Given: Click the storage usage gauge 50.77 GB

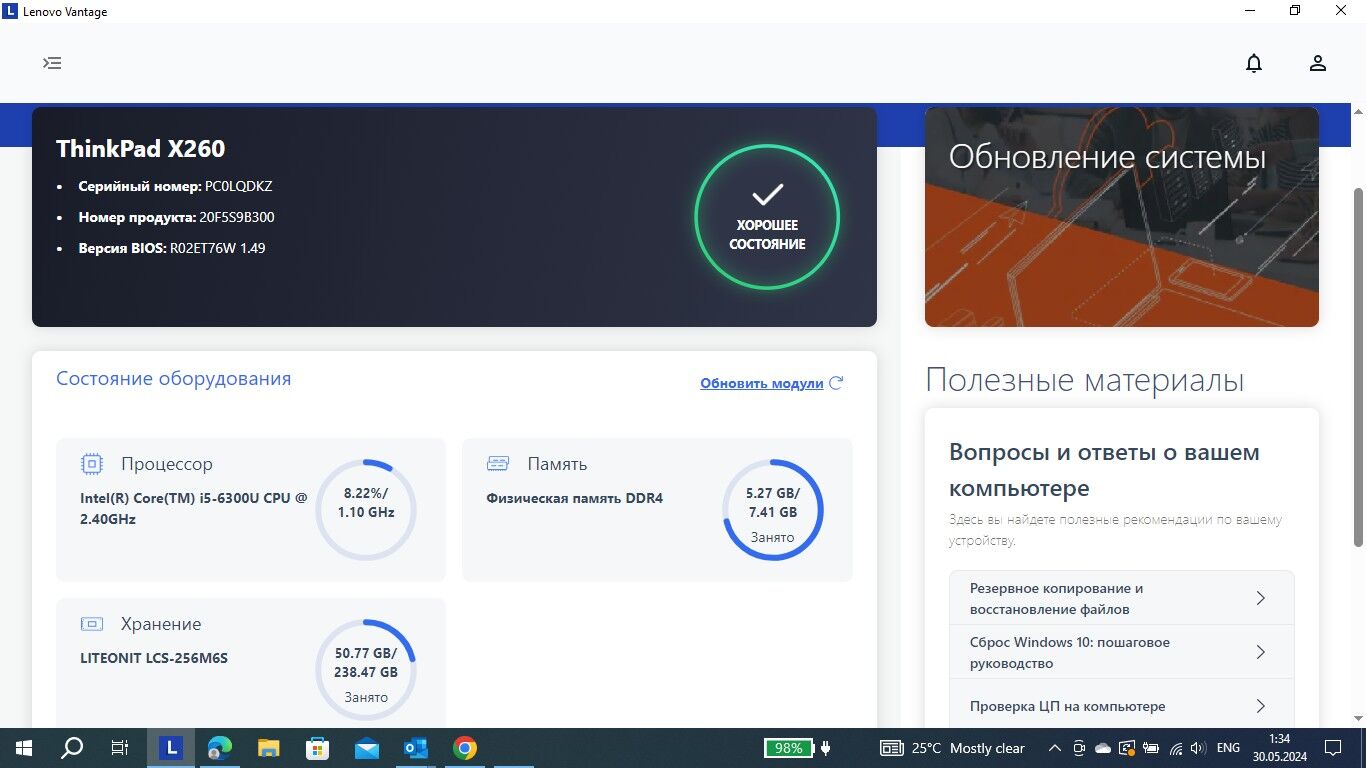Looking at the screenshot, I should [366, 670].
